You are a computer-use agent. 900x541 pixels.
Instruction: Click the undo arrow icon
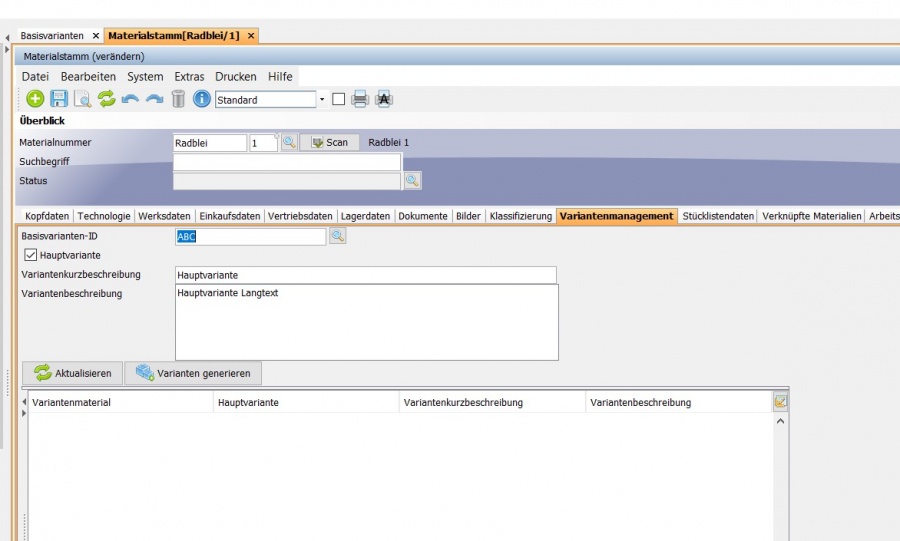pyautogui.click(x=130, y=99)
